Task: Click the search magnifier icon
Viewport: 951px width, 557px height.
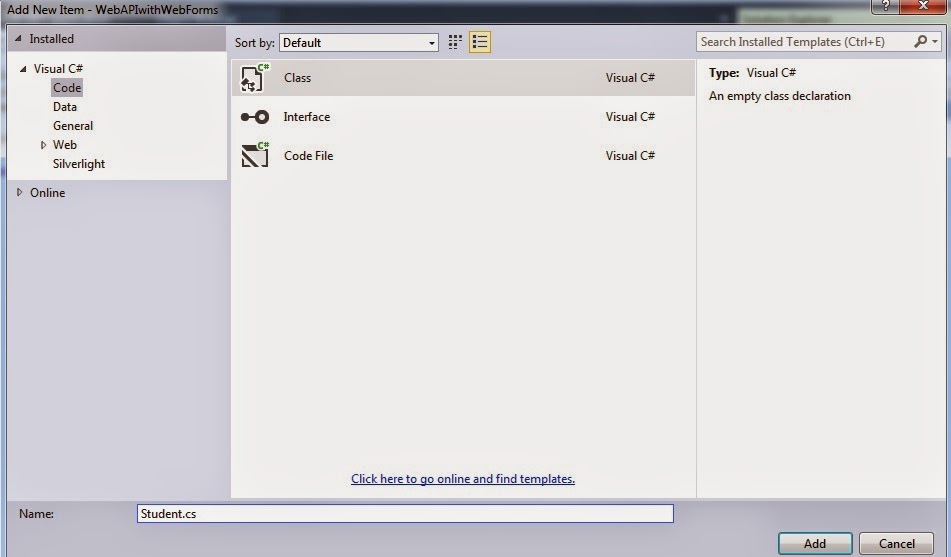Action: tap(921, 42)
